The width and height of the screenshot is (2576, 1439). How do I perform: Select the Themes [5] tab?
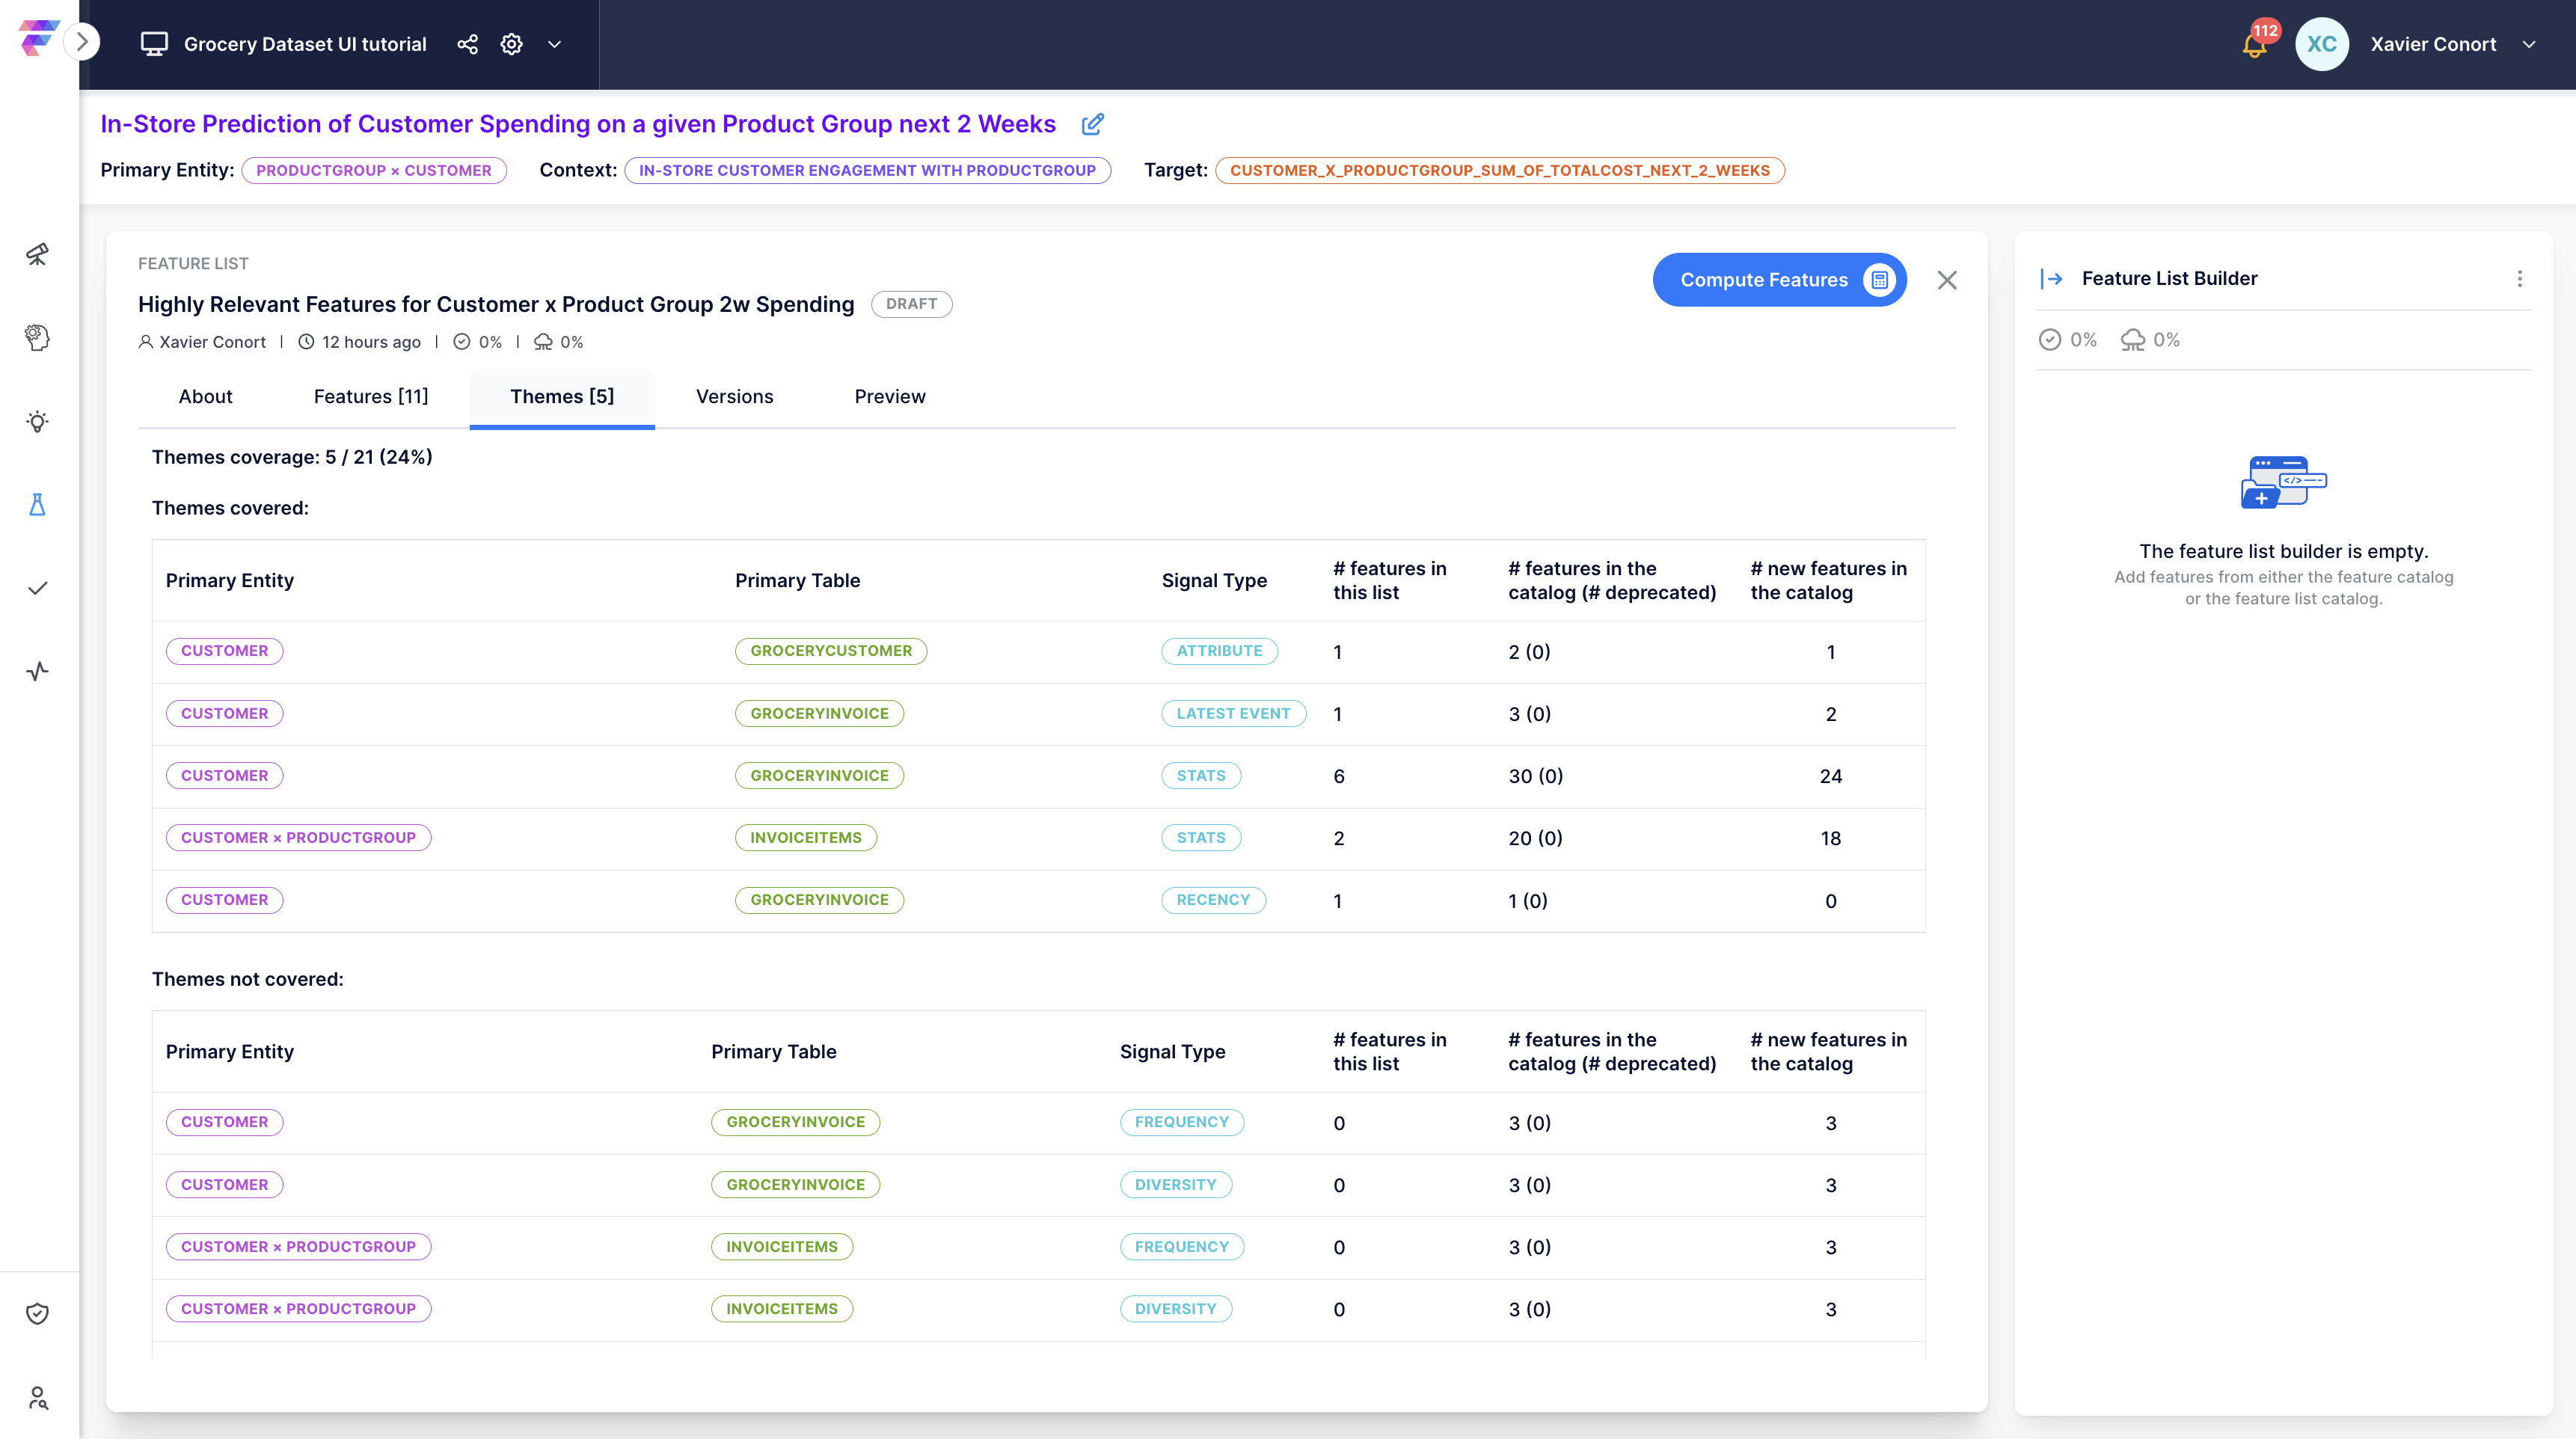[x=562, y=397]
